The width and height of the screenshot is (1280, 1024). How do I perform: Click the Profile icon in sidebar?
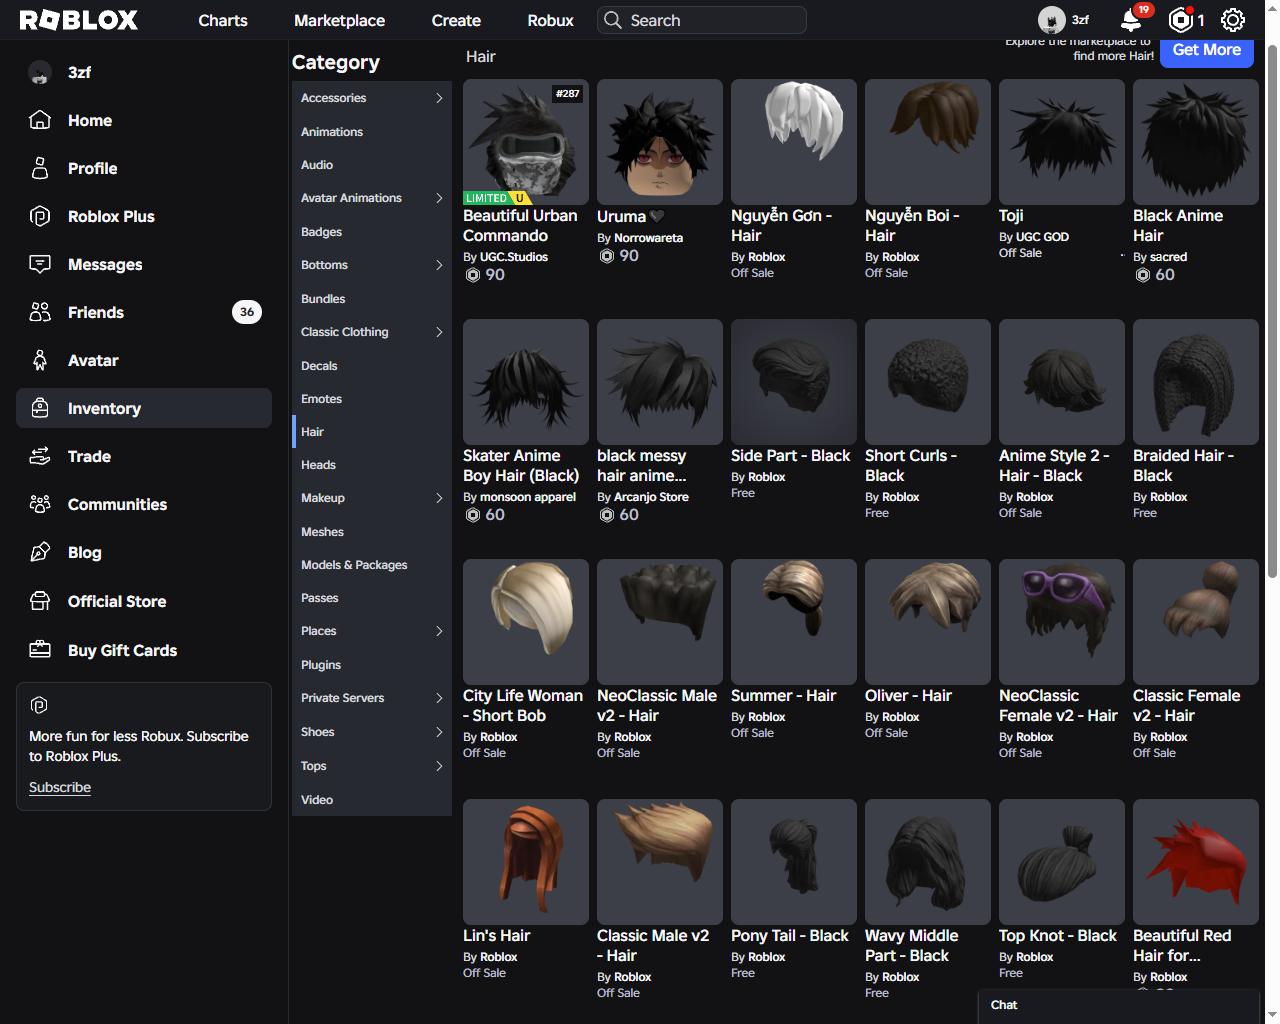40,168
